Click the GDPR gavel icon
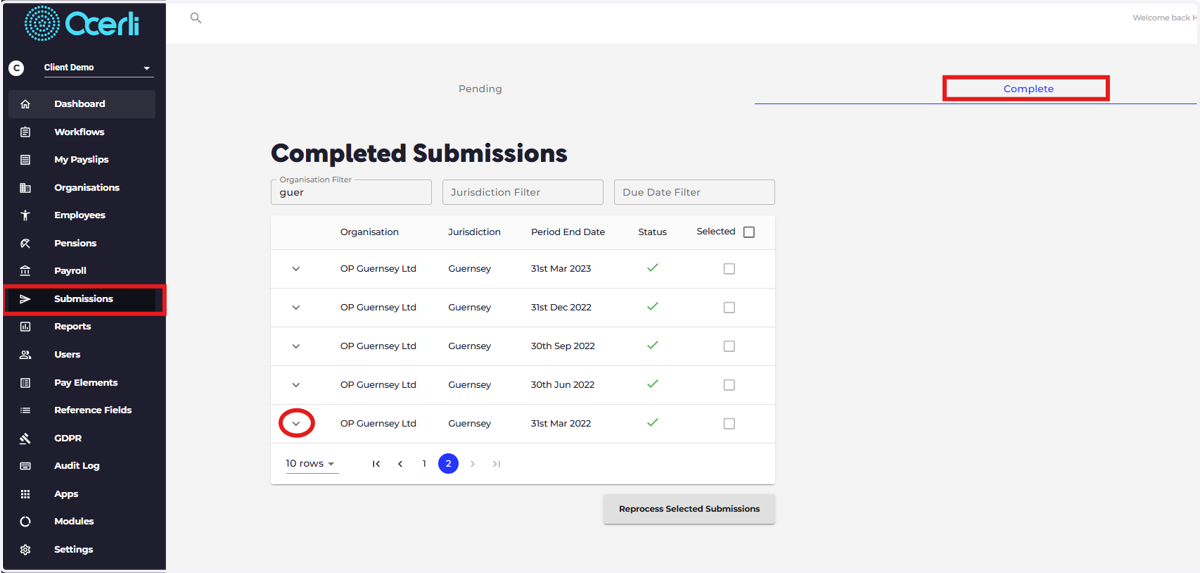This screenshot has width=1200, height=573. [26, 438]
